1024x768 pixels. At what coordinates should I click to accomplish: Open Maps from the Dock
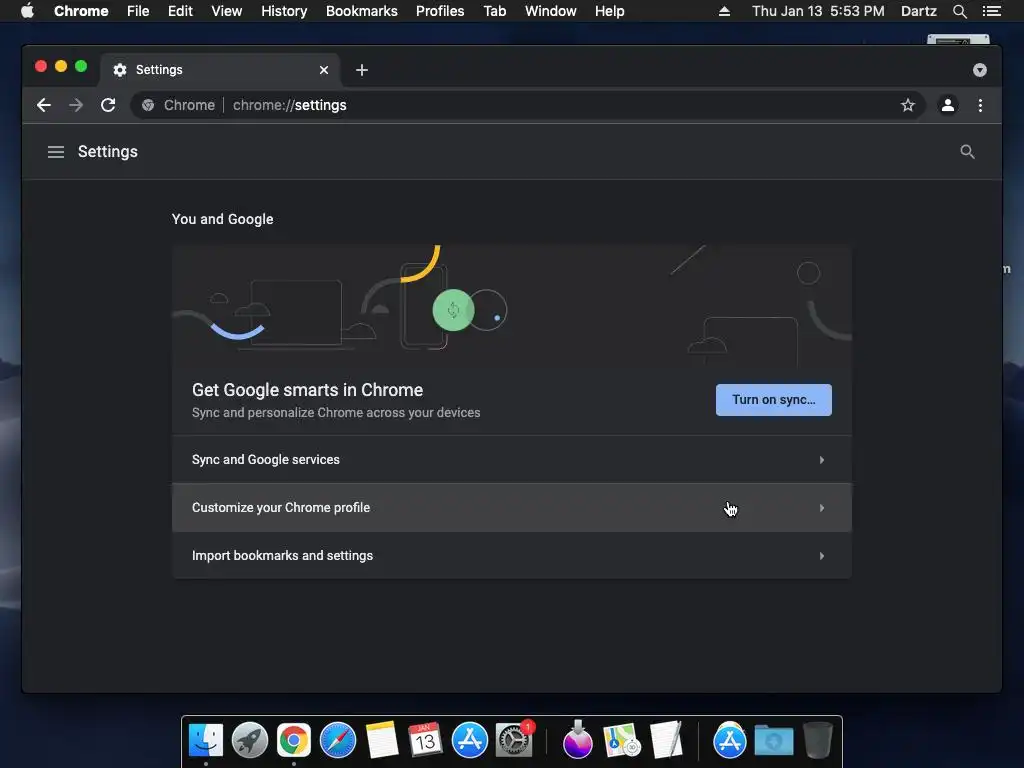[x=622, y=741]
